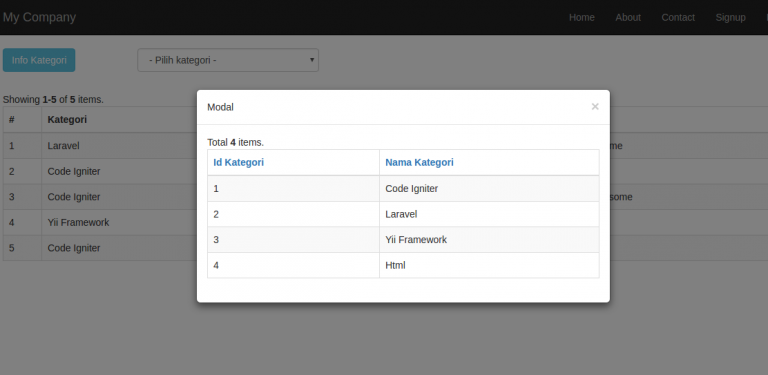Viewport: 768px width, 375px height.
Task: Click the Kategori header in background table
Action: (67, 119)
